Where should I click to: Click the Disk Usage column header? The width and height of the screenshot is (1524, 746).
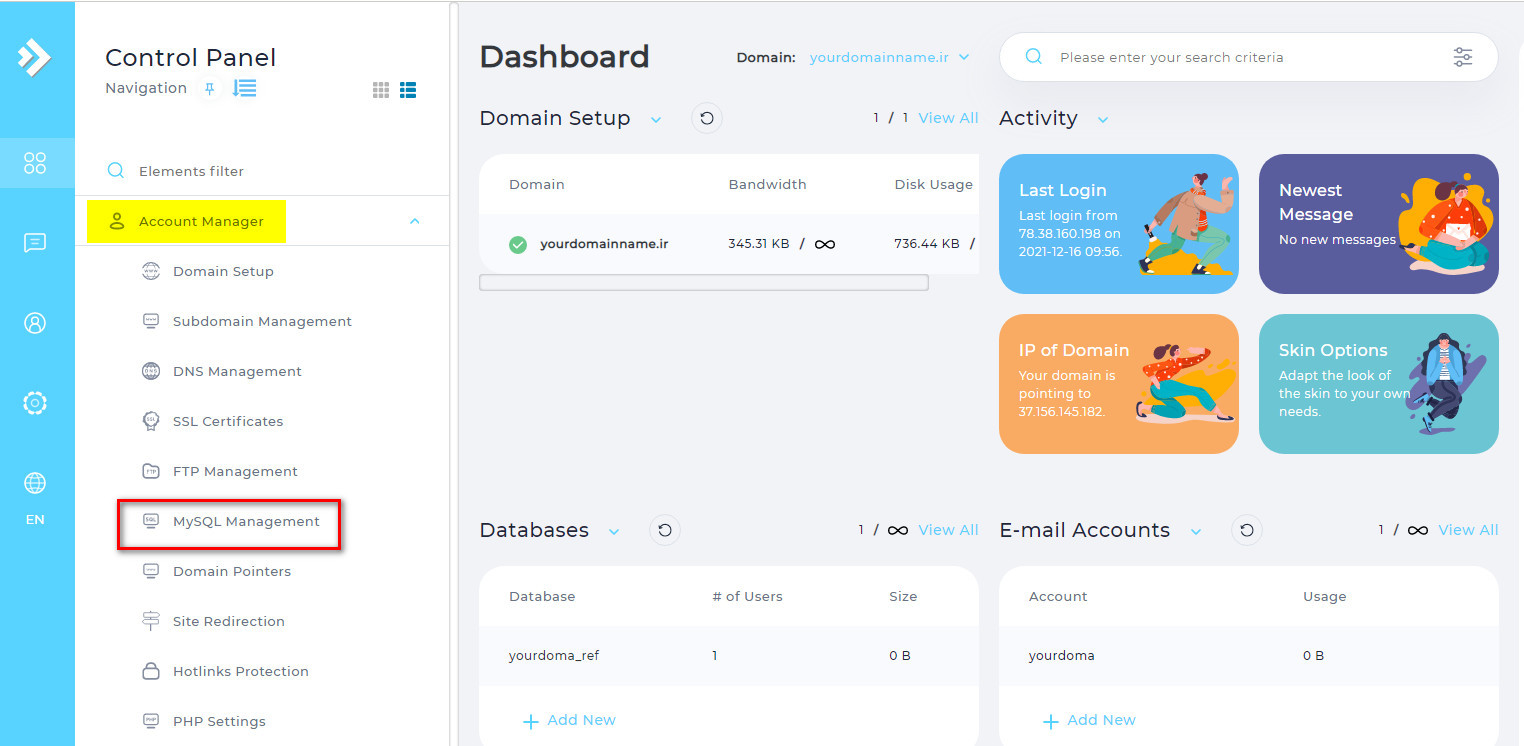pyautogui.click(x=934, y=184)
